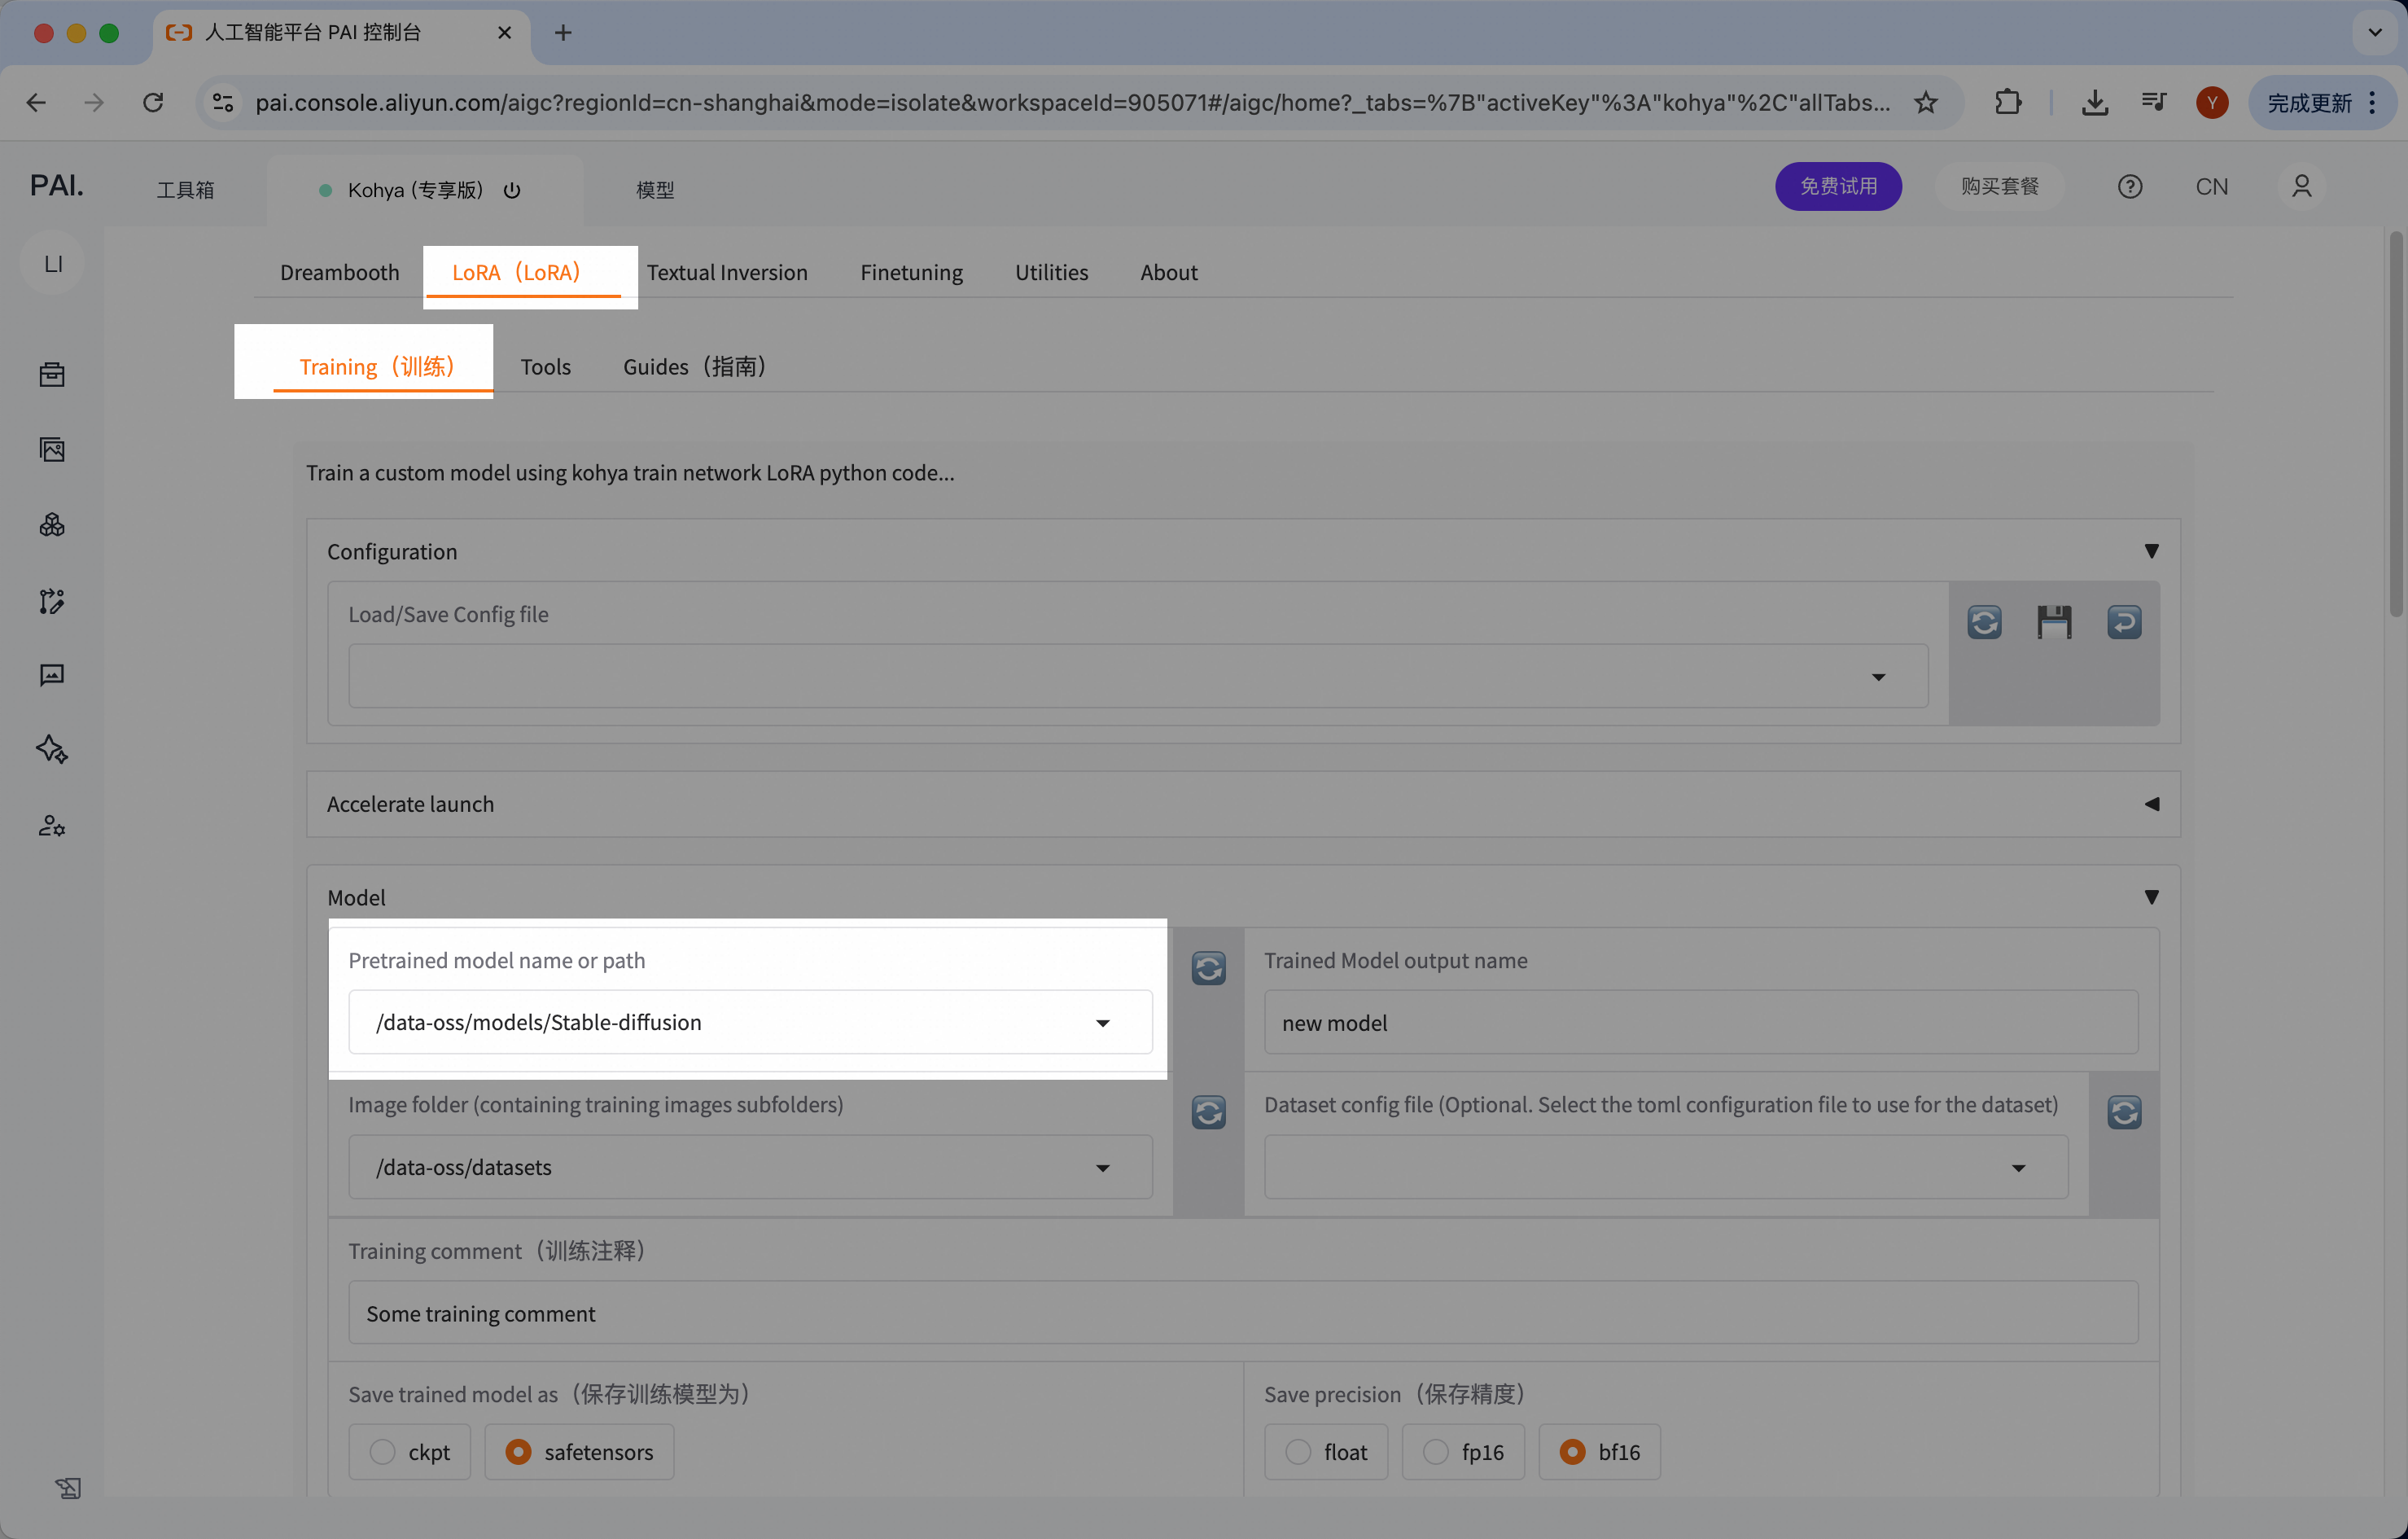Open the Pretrained model path dropdown
The image size is (2408, 1539).
click(x=1102, y=1022)
